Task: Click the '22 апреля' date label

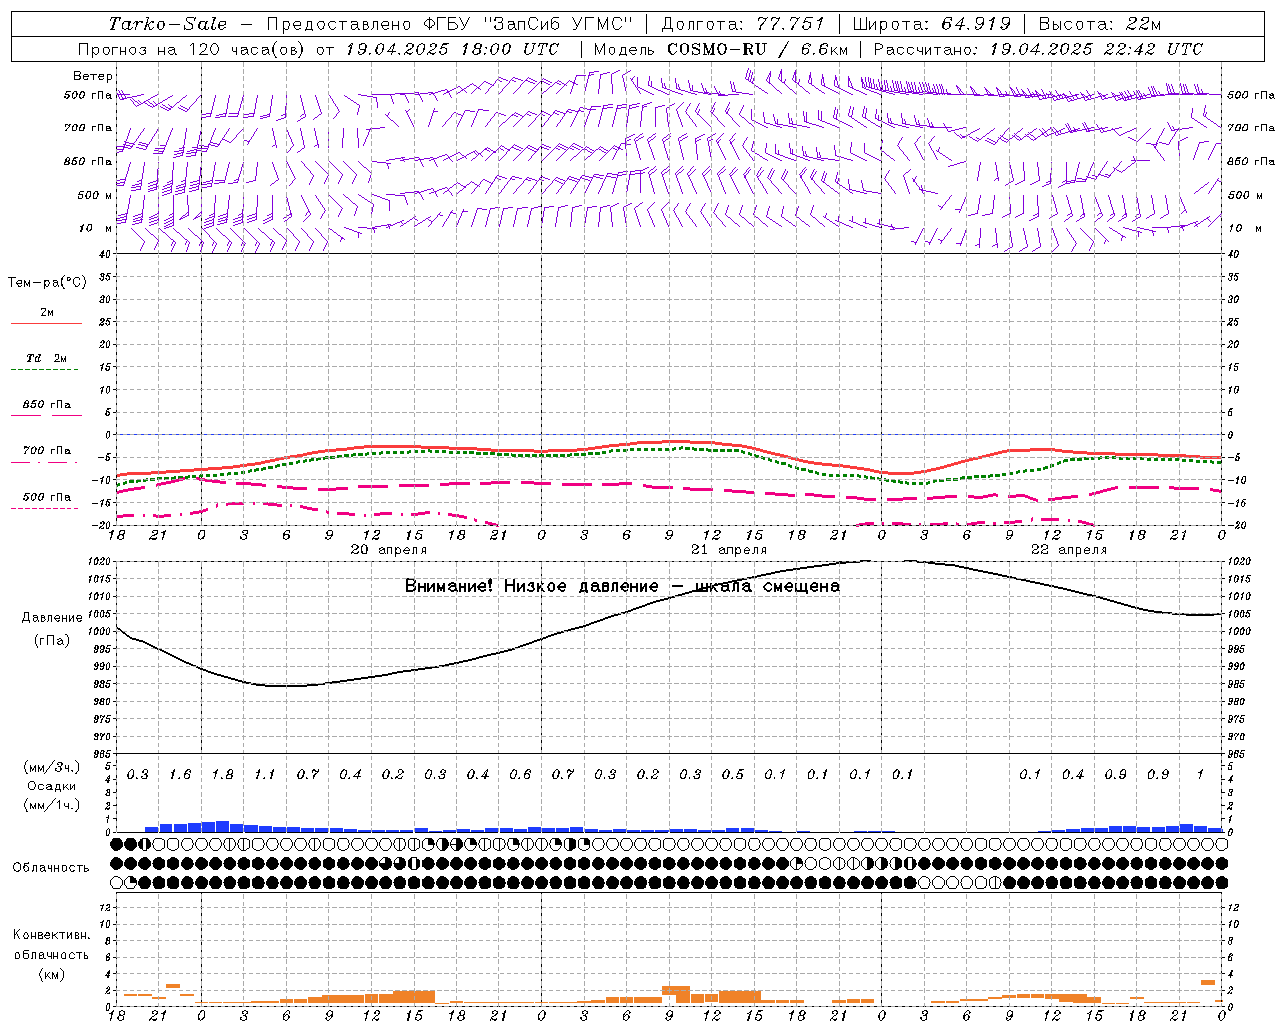Action: pos(1069,550)
